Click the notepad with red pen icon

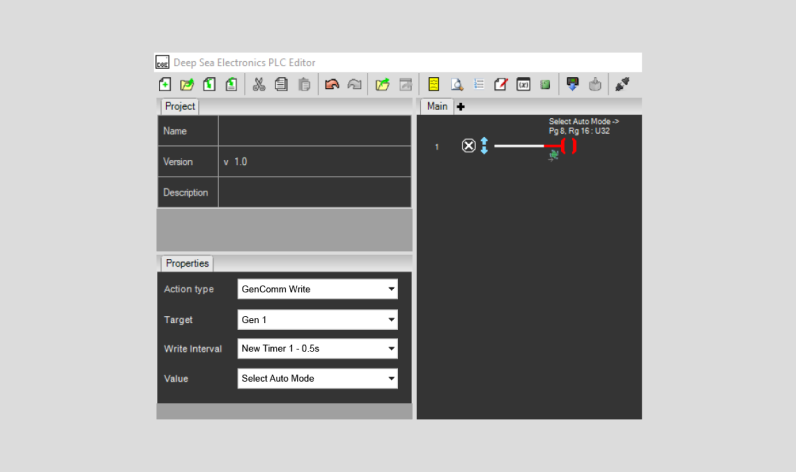[x=501, y=84]
